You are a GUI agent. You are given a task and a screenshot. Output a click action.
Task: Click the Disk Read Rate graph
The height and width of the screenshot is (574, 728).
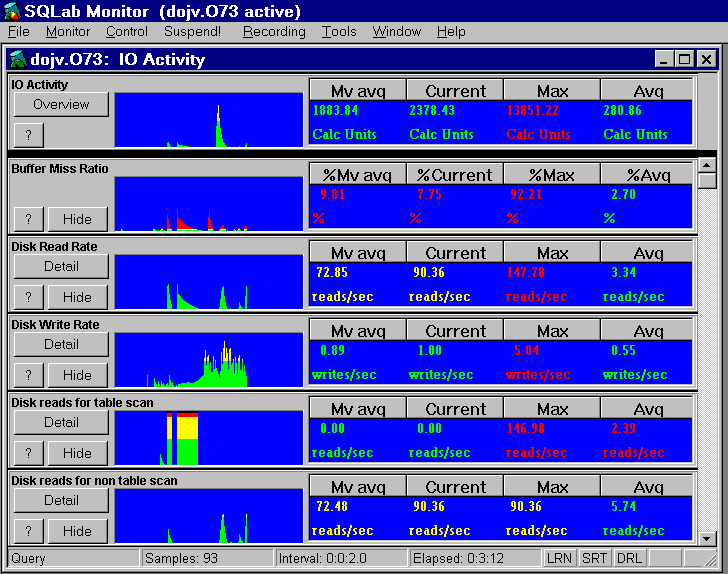(209, 282)
